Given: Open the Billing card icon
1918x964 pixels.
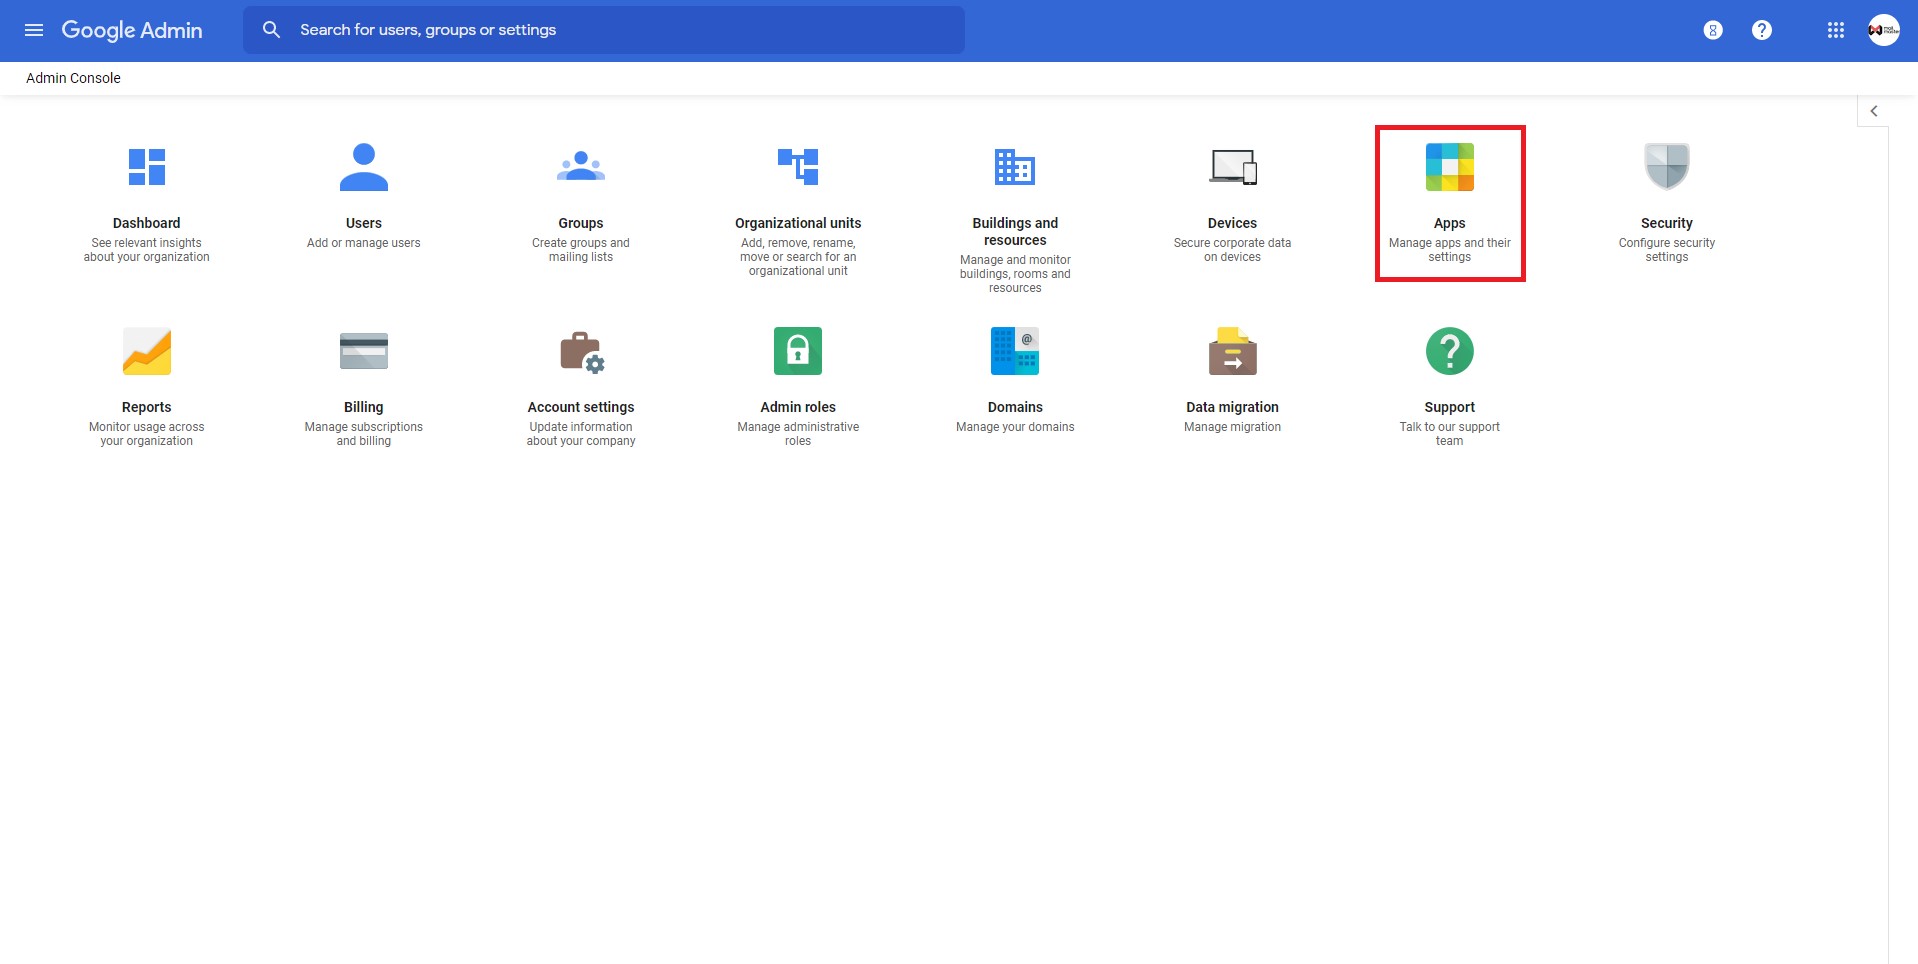Looking at the screenshot, I should point(364,351).
